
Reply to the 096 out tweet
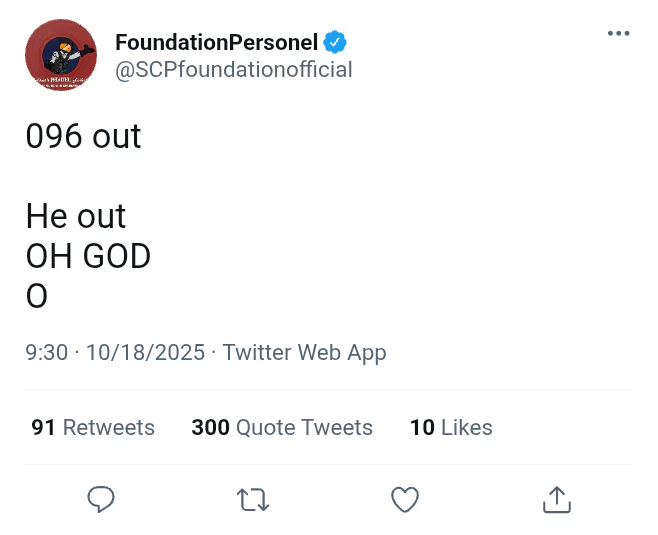[101, 499]
